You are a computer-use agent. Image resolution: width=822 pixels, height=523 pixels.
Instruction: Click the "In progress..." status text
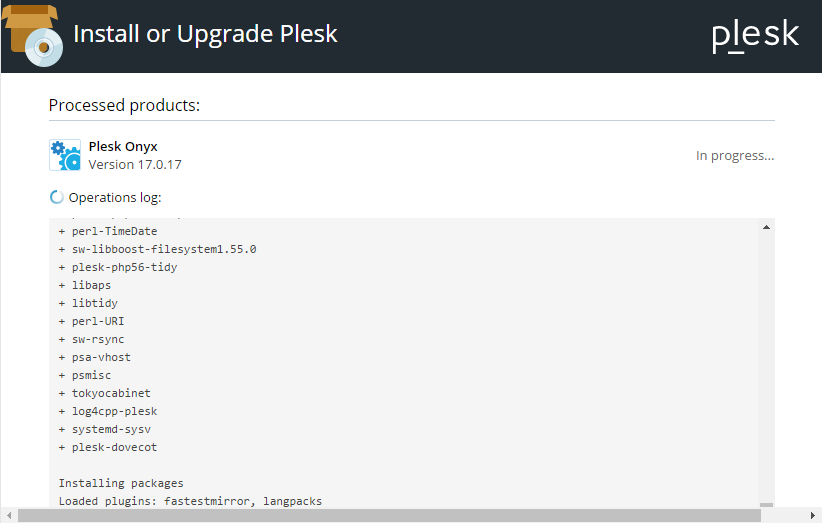735,156
